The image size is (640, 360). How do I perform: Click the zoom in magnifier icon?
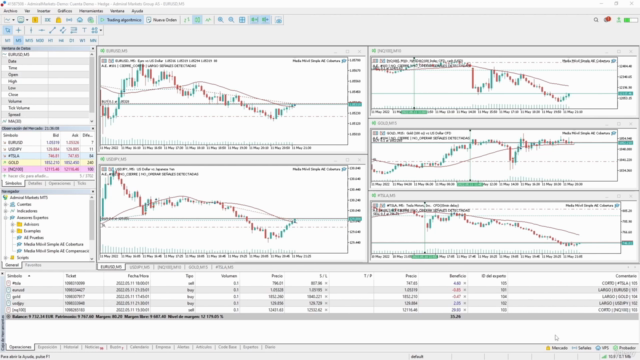click(x=220, y=20)
